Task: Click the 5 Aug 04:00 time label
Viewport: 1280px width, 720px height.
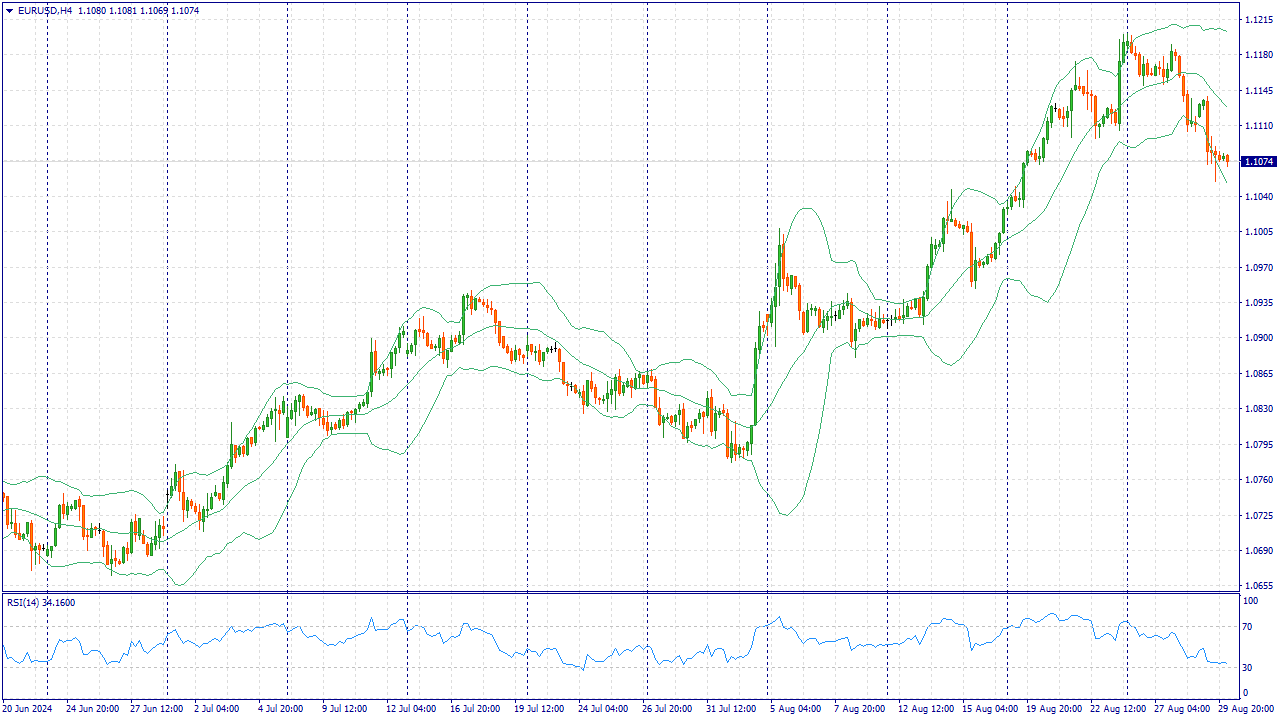Action: [x=794, y=709]
